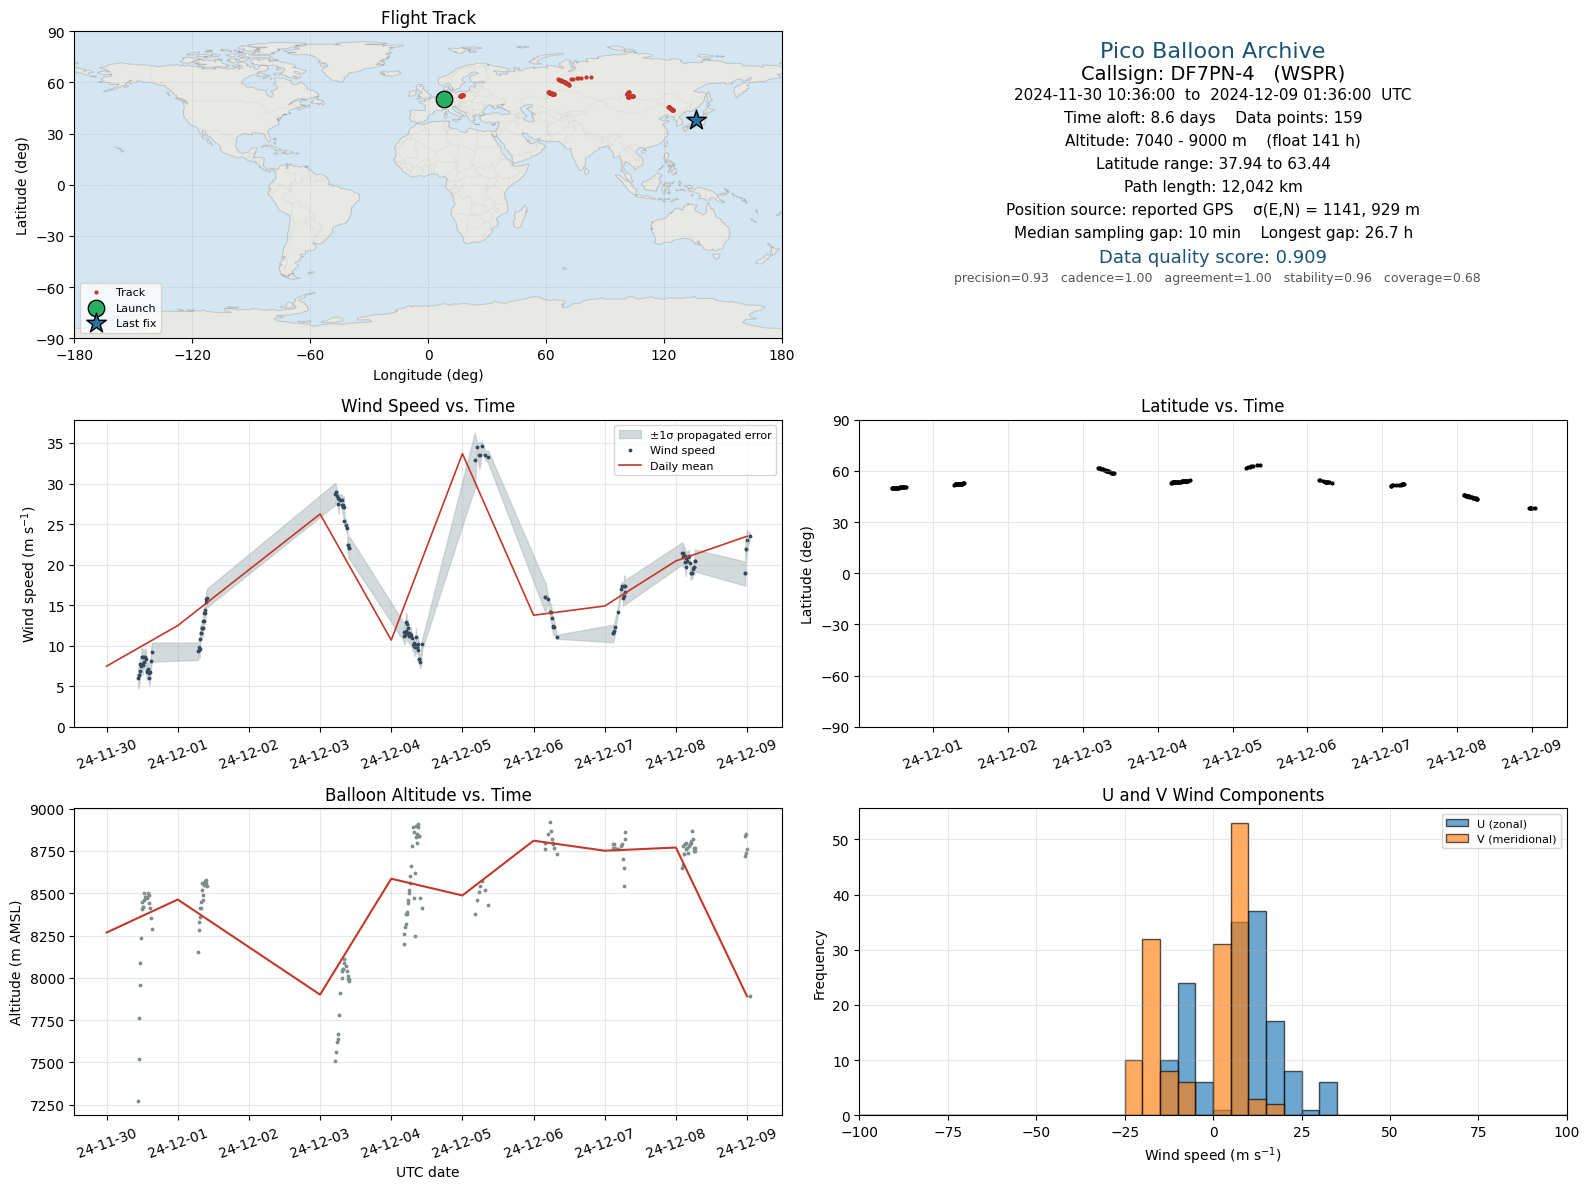Click the Wind speed dot in the legend
Viewport: 1589px width, 1189px height.
[630, 451]
